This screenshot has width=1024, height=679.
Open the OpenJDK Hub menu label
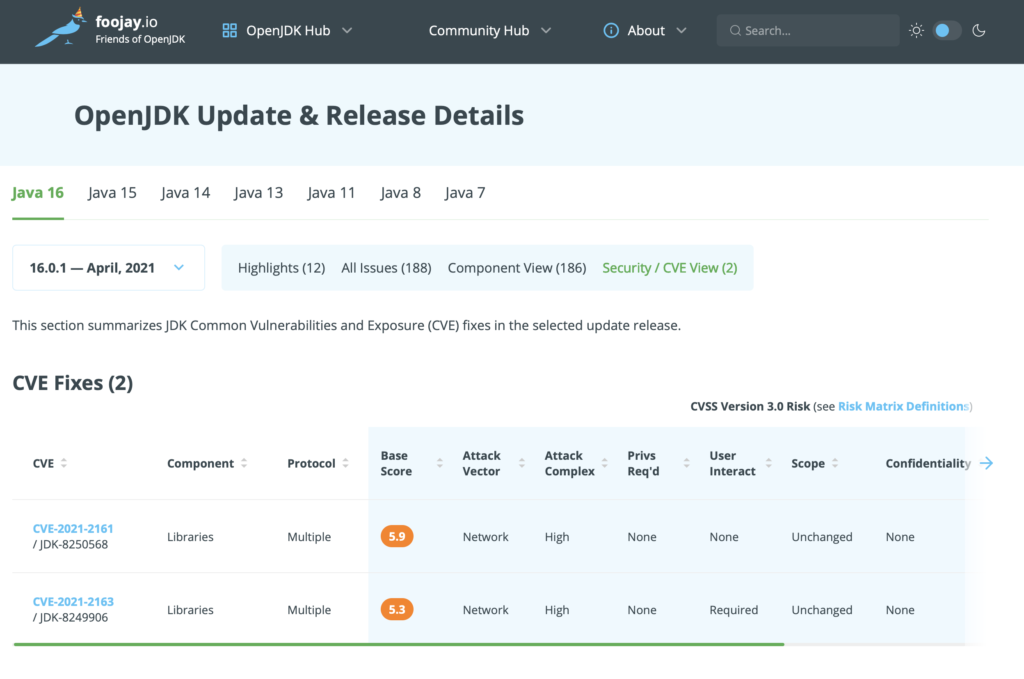click(288, 31)
